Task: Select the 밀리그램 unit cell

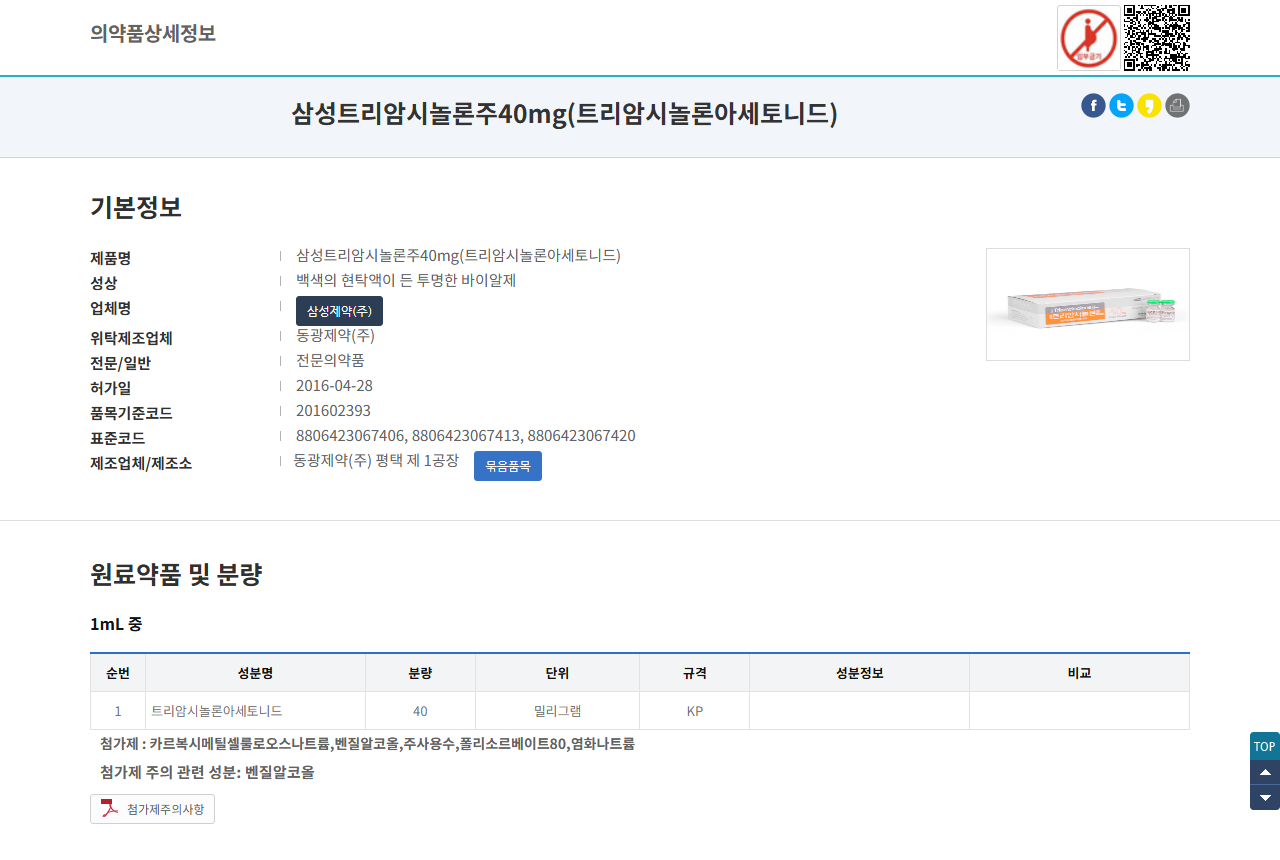Action: pyautogui.click(x=557, y=711)
